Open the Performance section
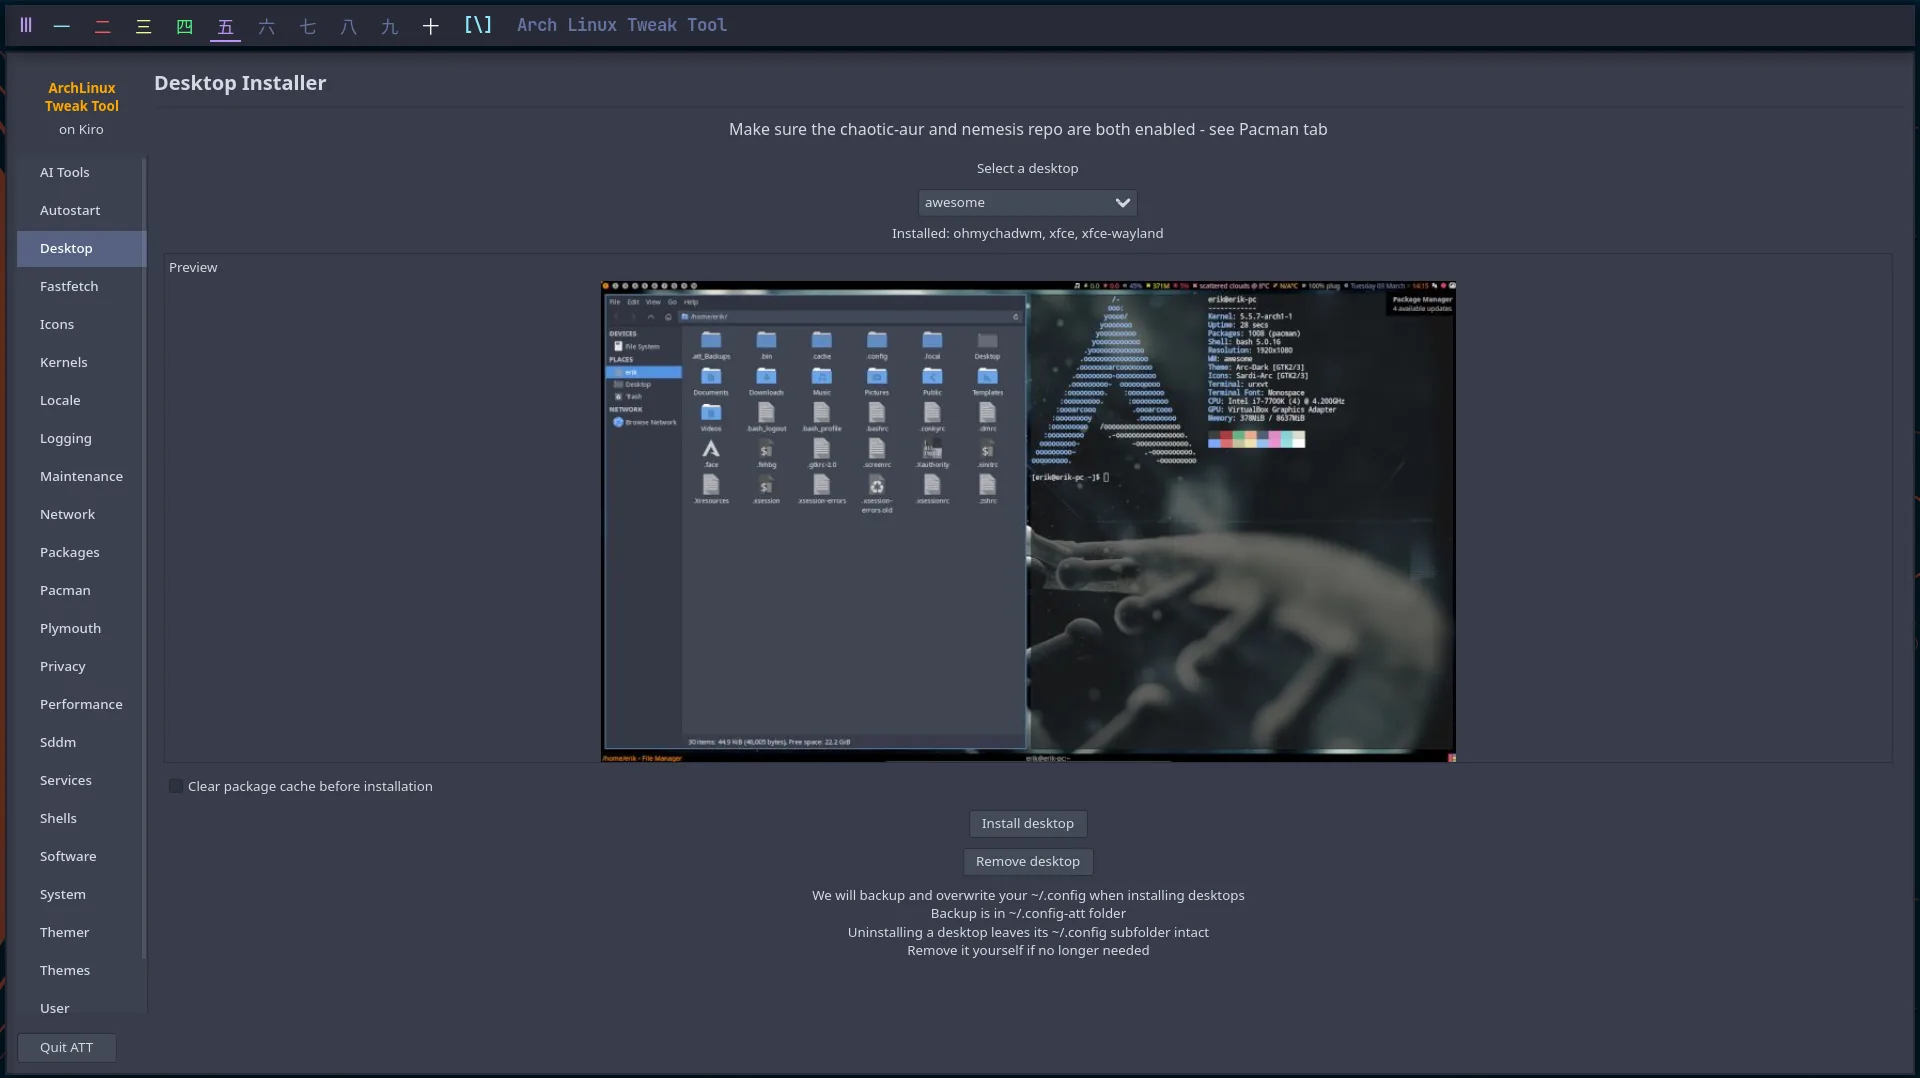The width and height of the screenshot is (1920, 1078). tap(81, 704)
